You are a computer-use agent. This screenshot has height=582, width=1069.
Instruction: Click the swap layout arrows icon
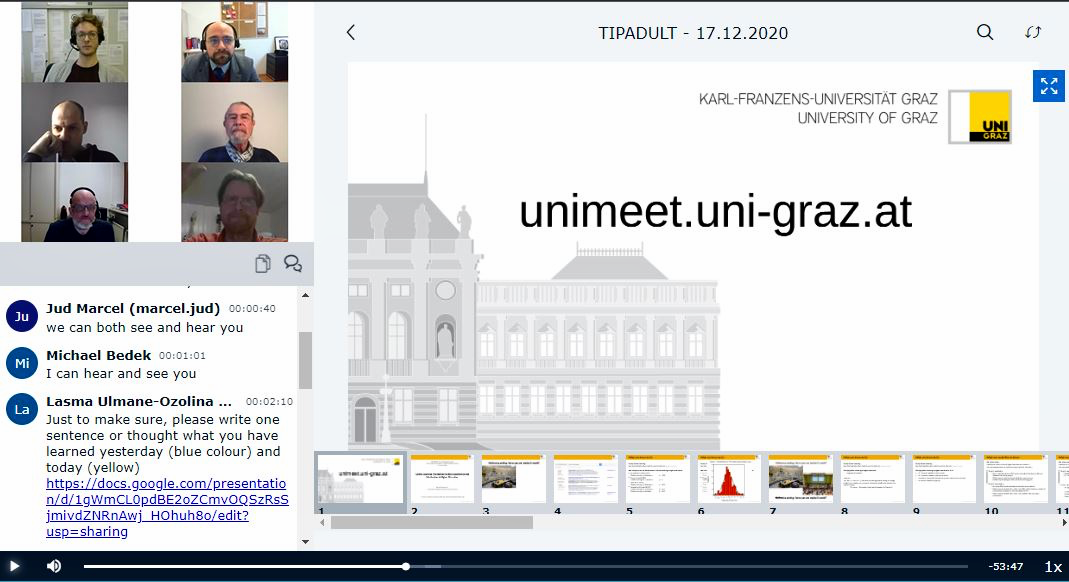(x=1033, y=32)
